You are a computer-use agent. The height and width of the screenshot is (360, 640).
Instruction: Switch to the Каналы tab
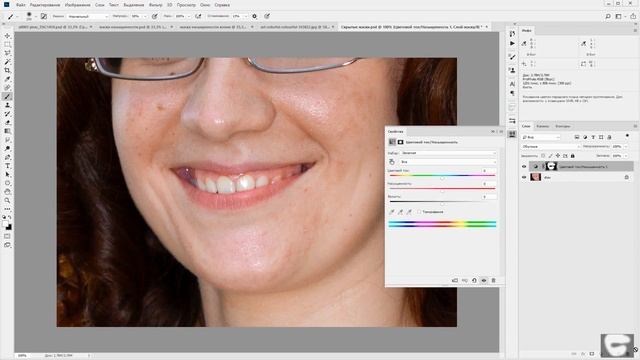coord(542,127)
